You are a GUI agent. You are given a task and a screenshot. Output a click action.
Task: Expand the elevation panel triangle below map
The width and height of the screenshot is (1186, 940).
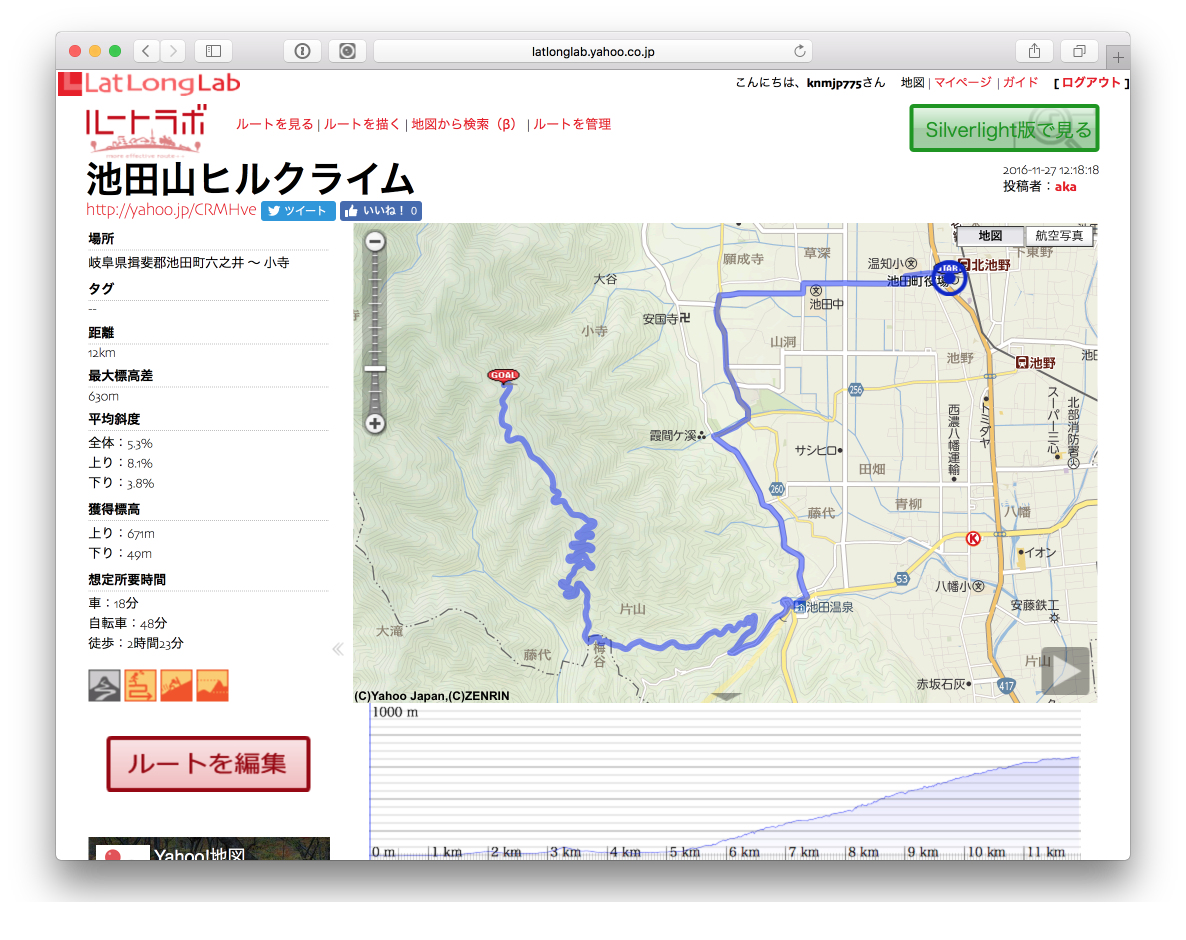tap(726, 697)
